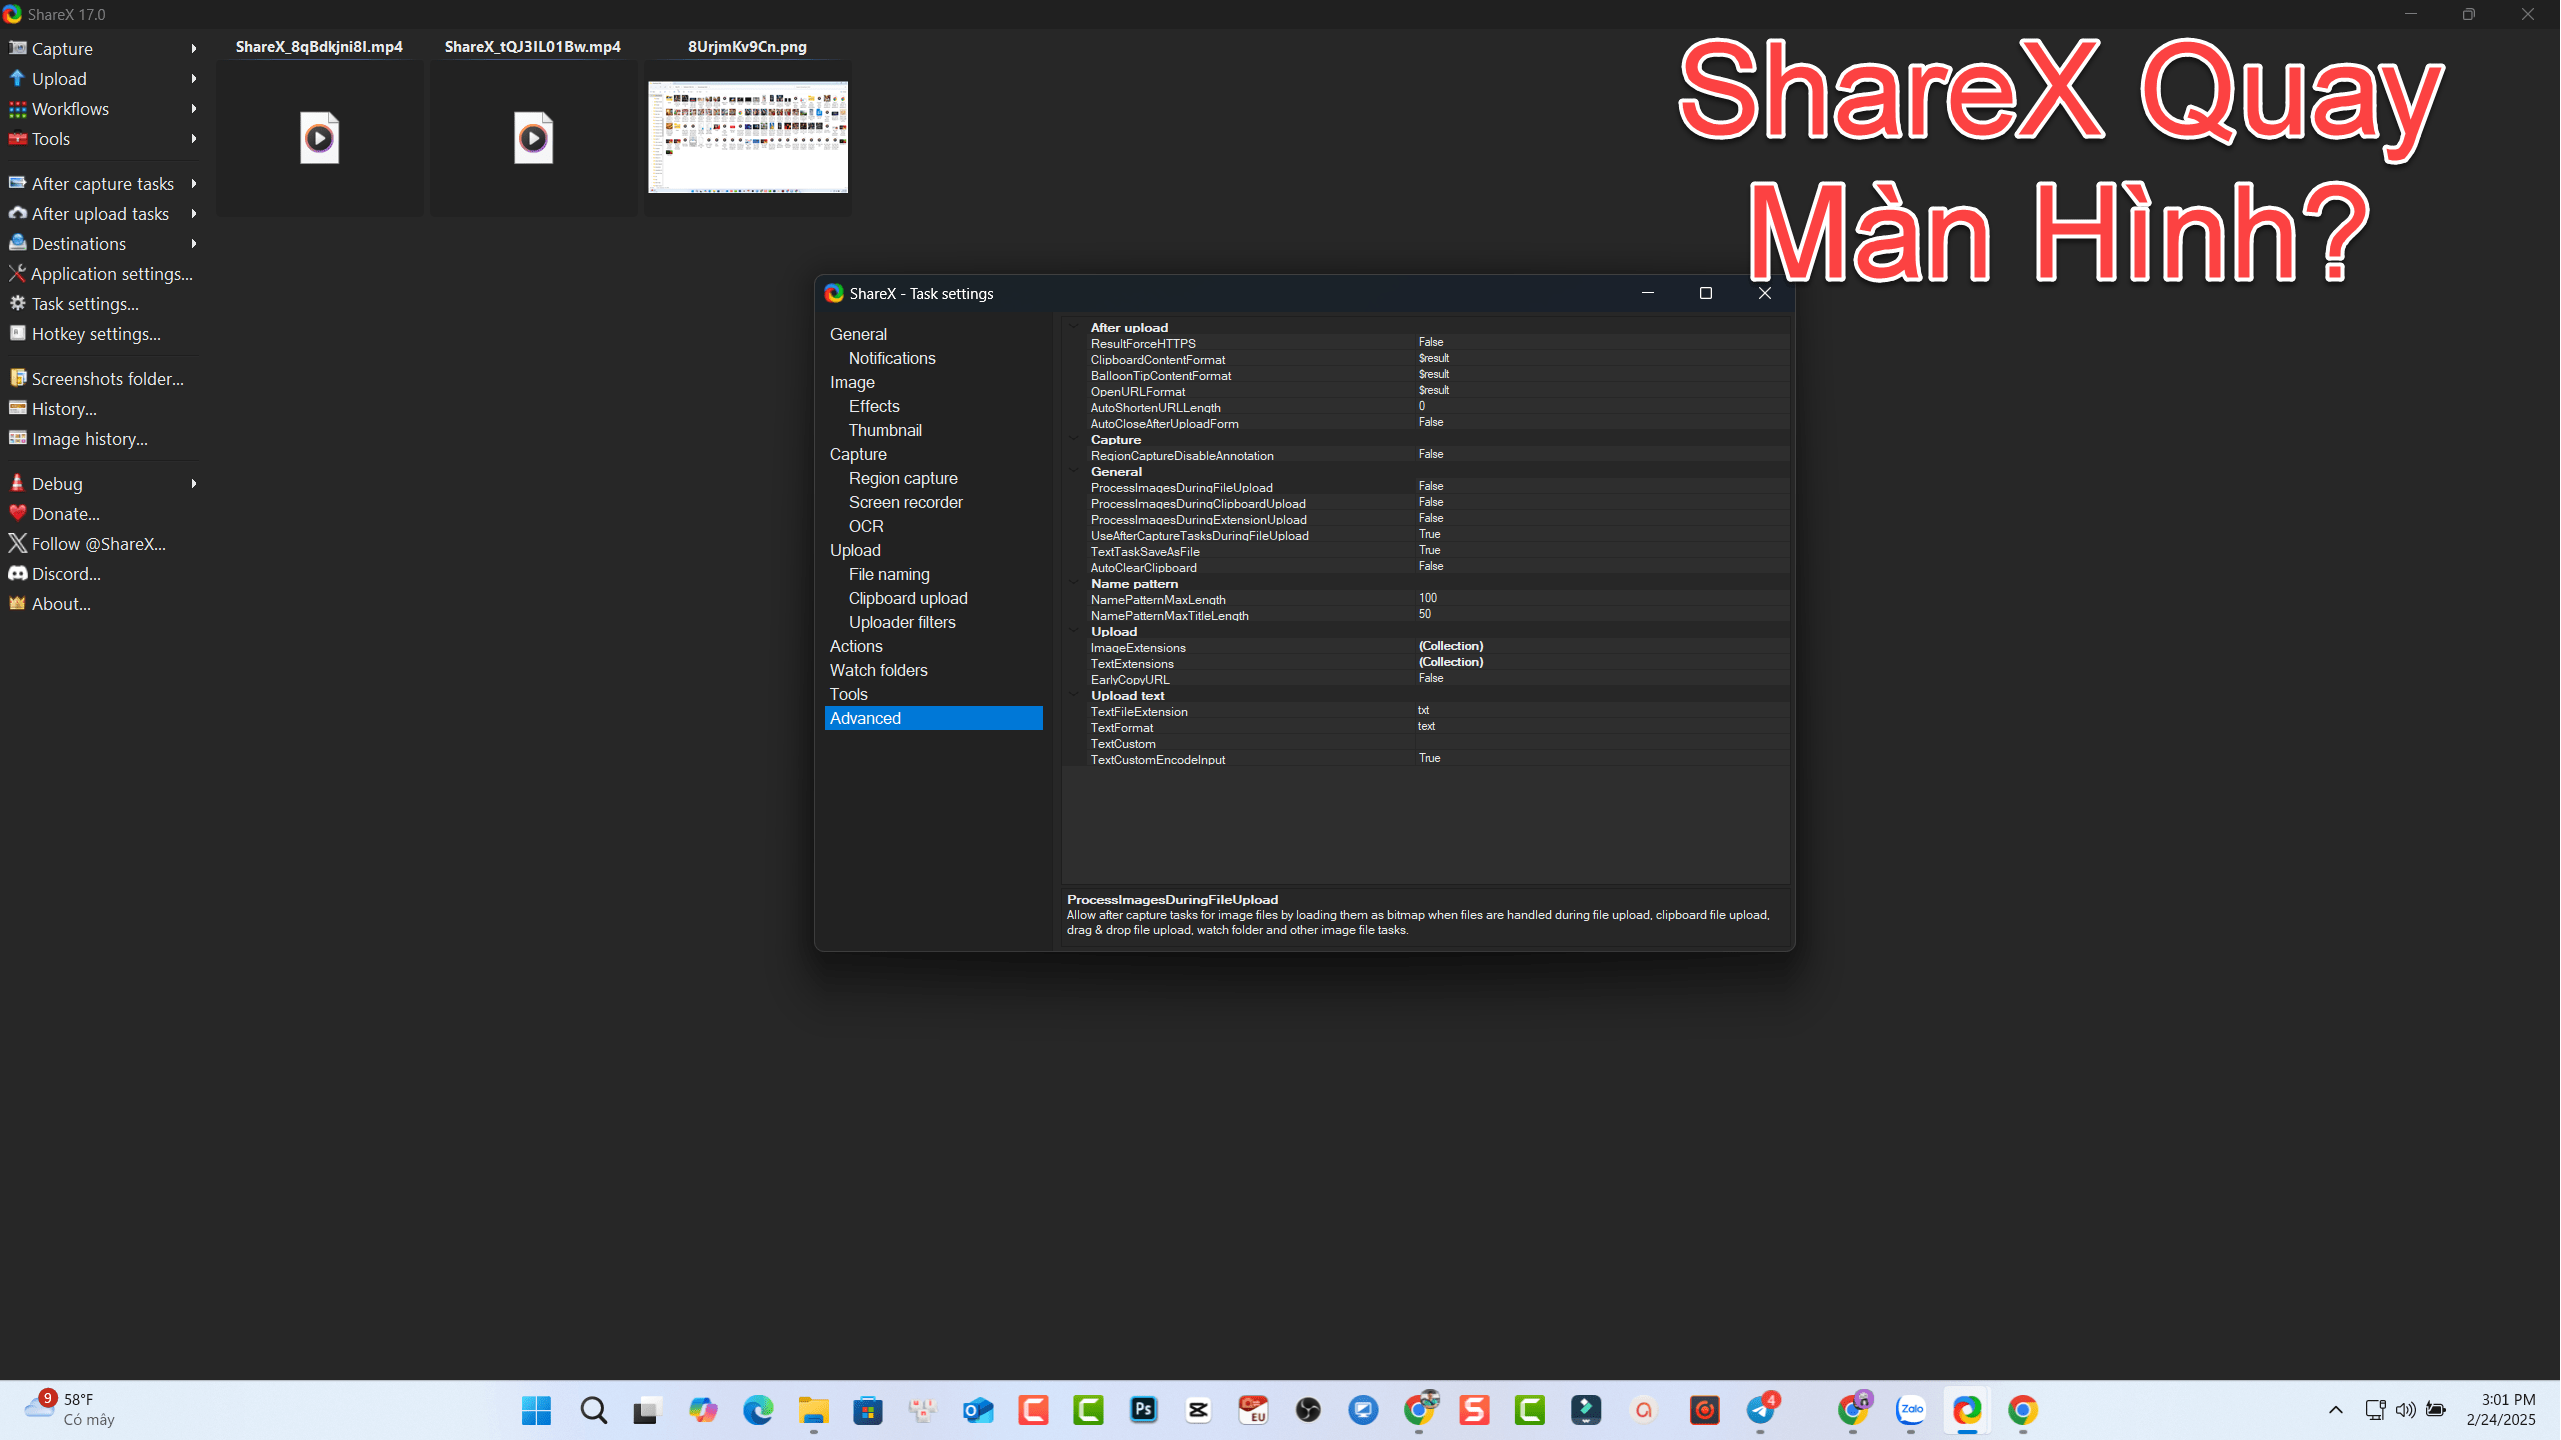Screen dimensions: 2561x1440
Task: Click the Donate heart icon
Action: tap(17, 513)
